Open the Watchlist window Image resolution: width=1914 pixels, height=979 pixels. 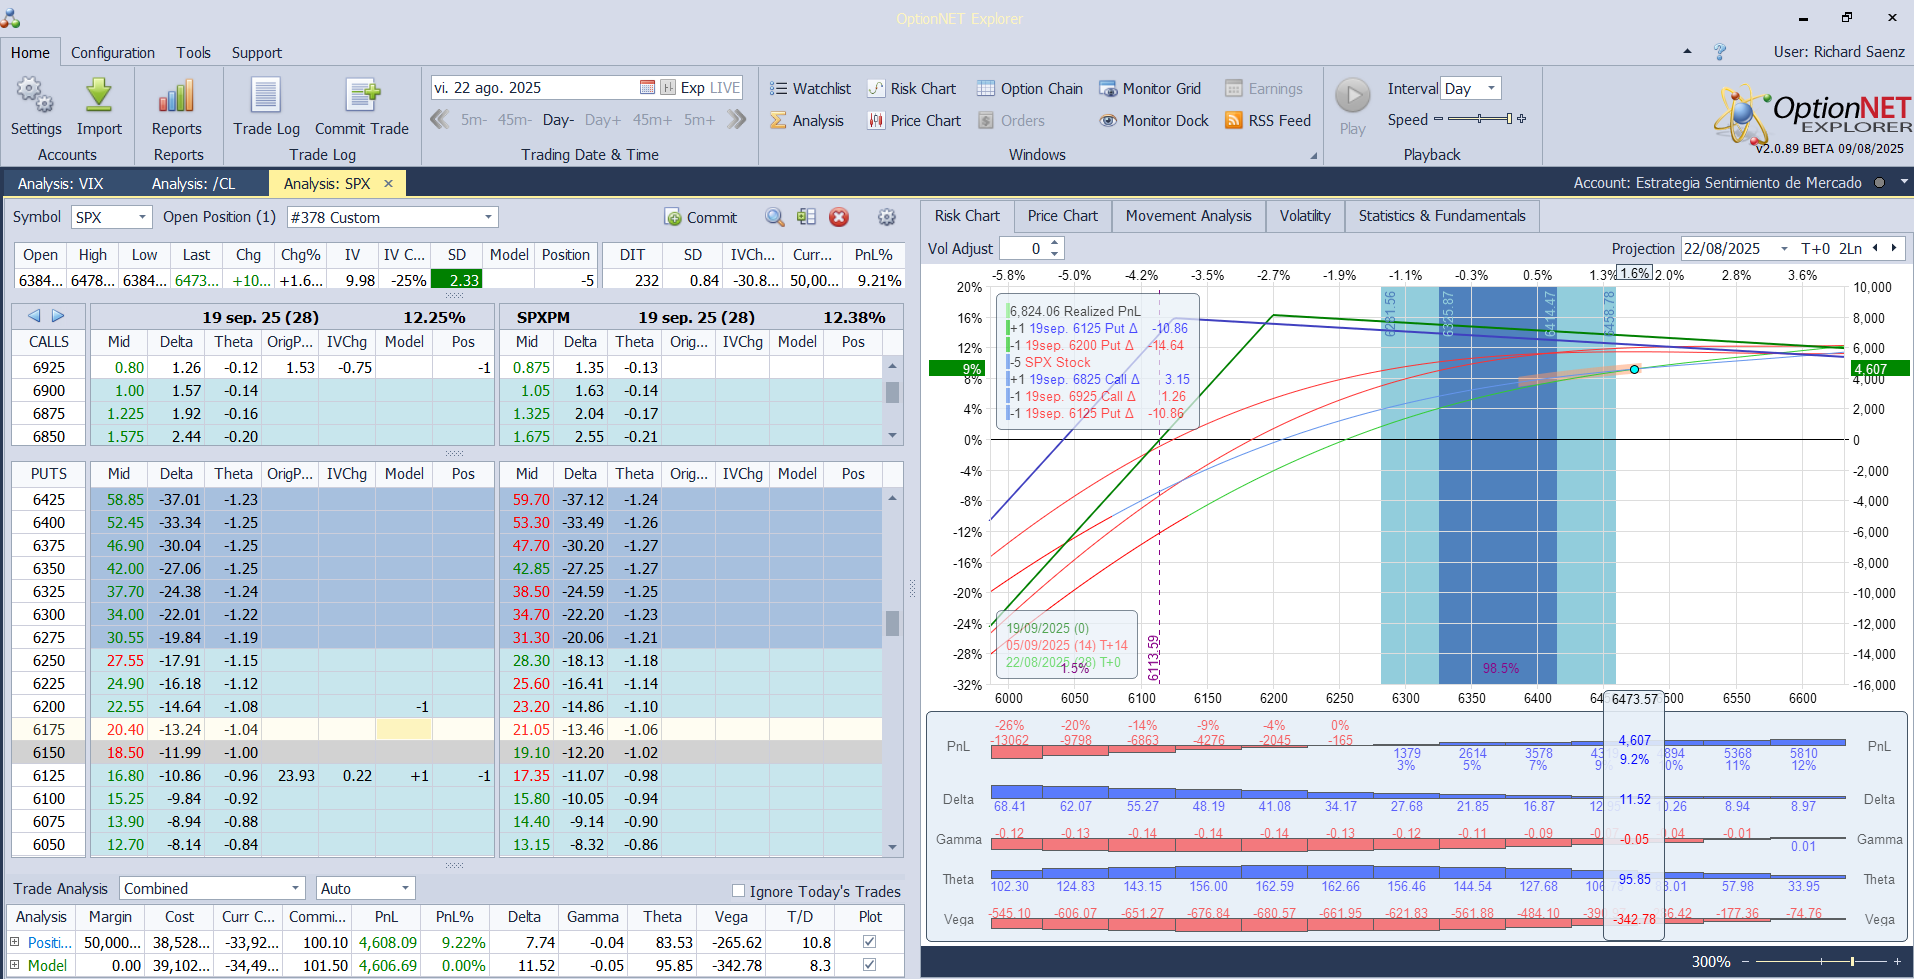point(810,89)
